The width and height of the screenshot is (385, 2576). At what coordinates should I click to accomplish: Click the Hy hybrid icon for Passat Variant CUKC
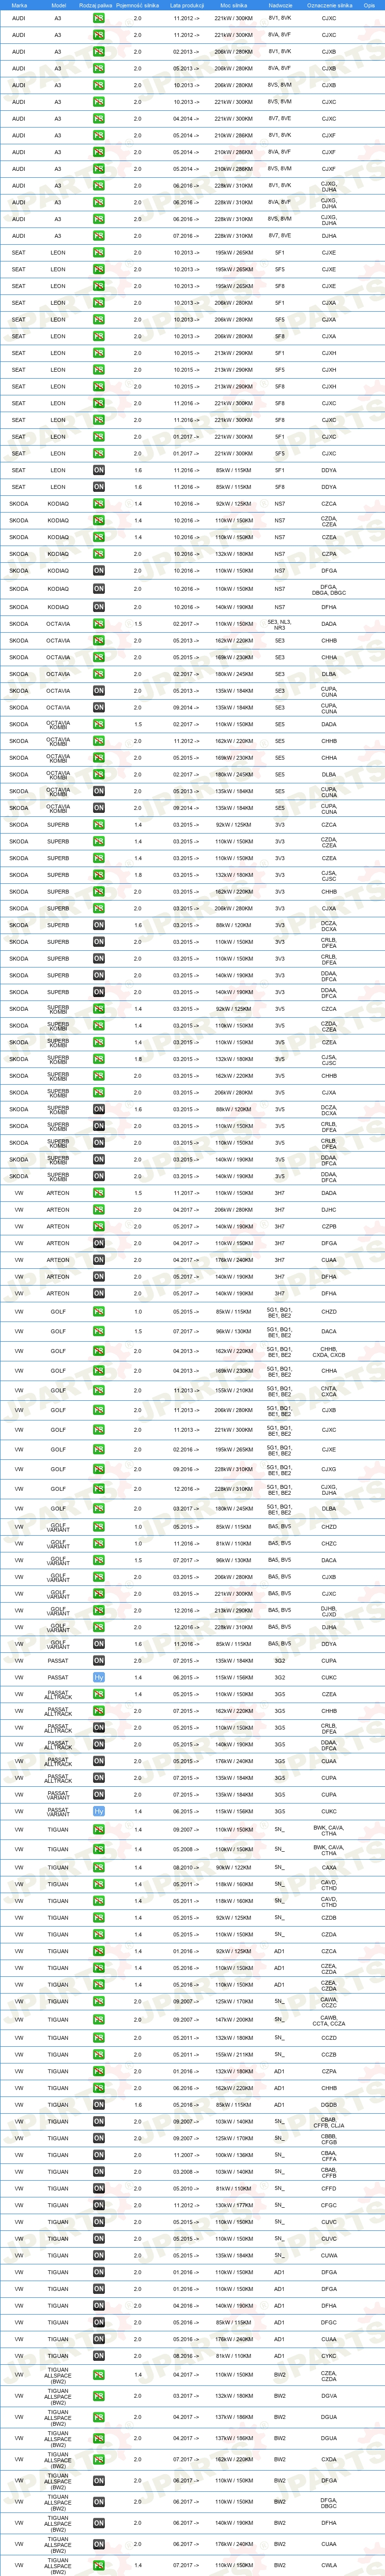pyautogui.click(x=99, y=1811)
